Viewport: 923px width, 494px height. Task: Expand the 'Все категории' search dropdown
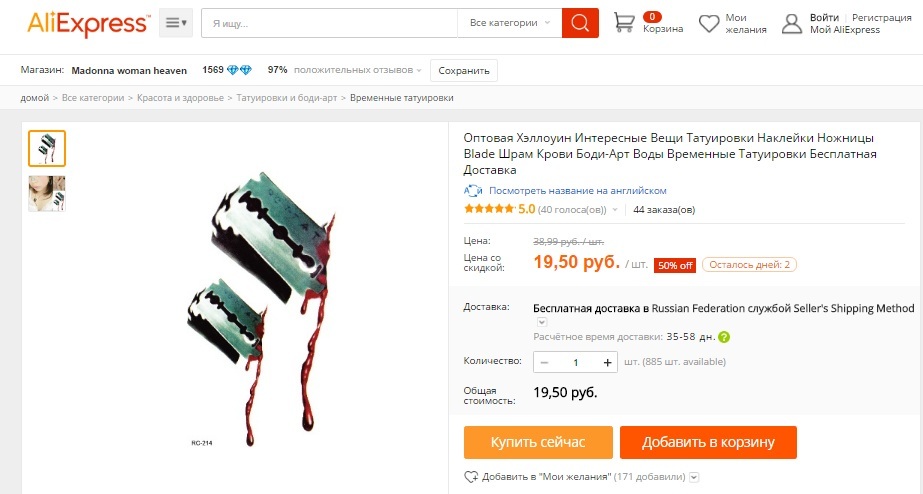510,23
